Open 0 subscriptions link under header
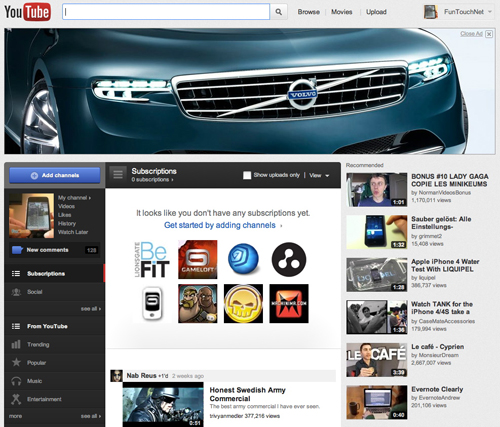This screenshot has width=500, height=427. 152,180
